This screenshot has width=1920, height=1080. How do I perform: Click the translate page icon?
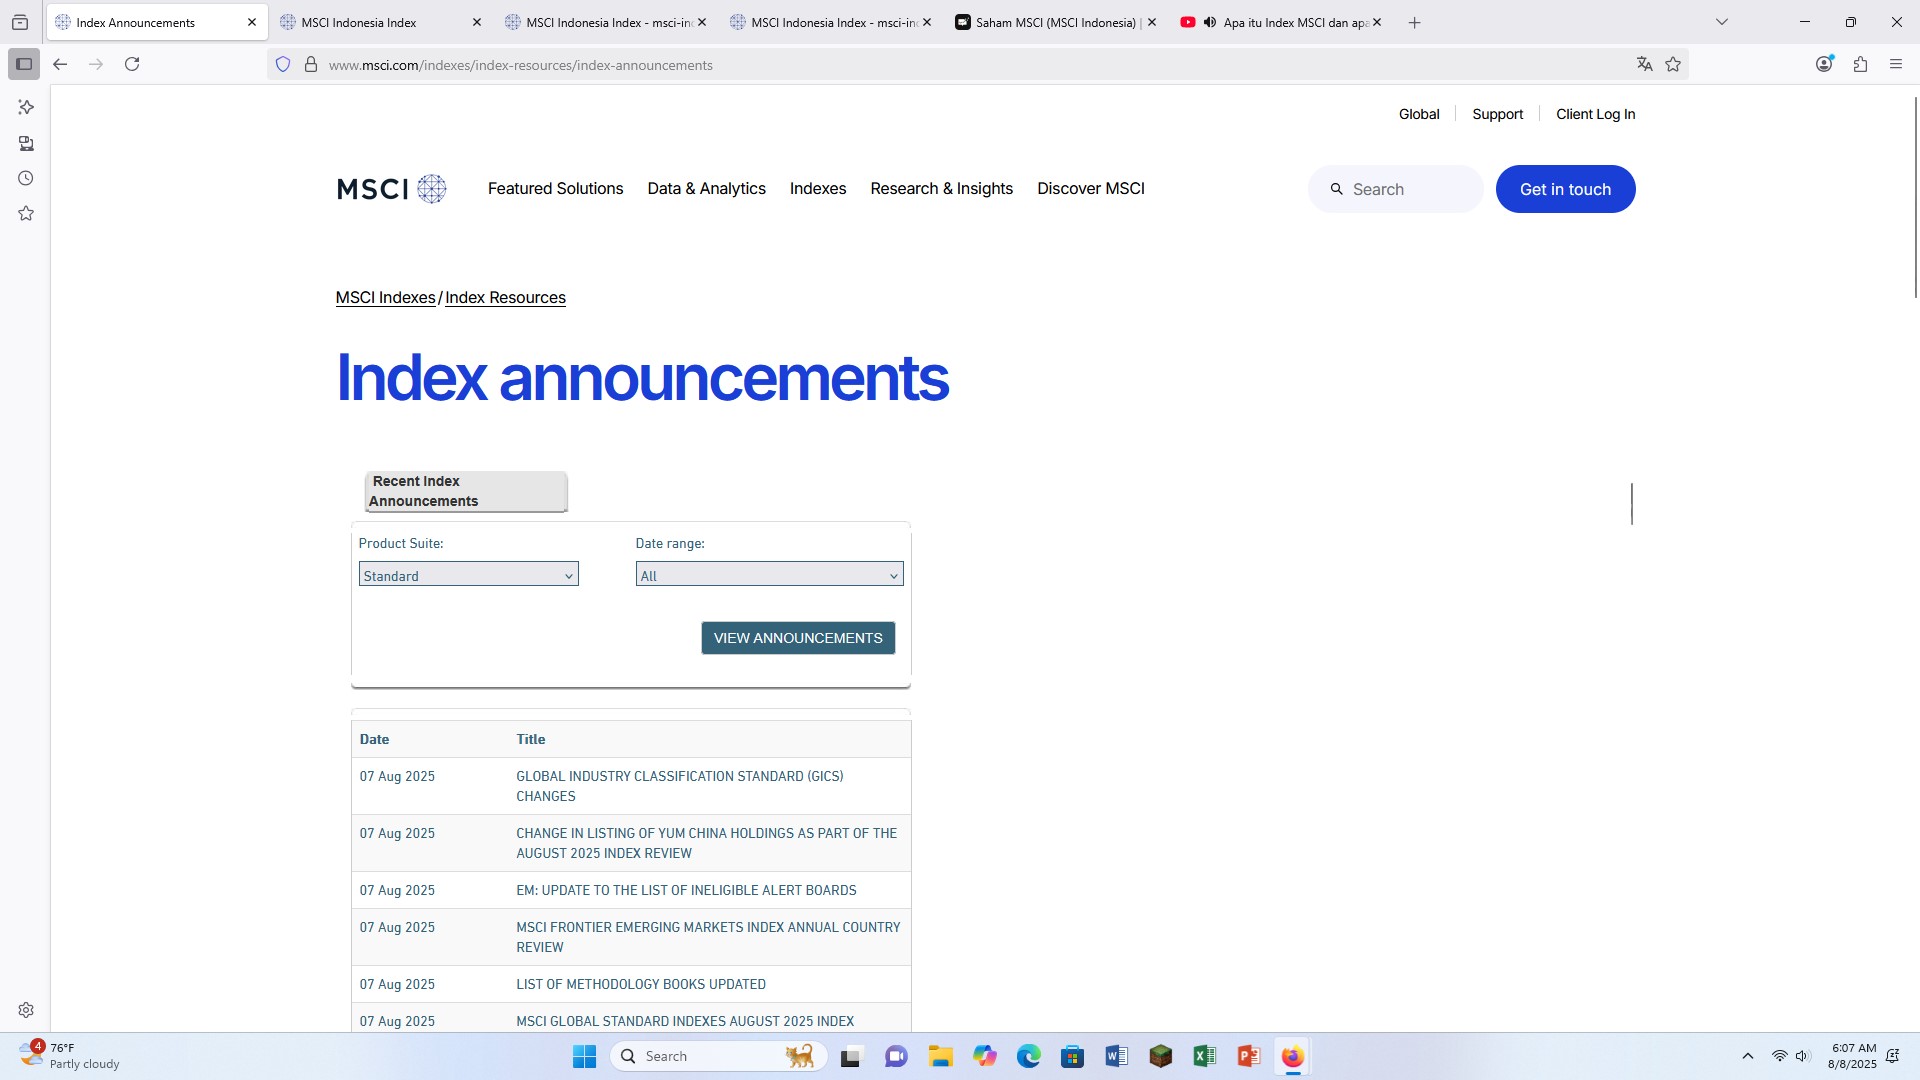pos(1644,65)
